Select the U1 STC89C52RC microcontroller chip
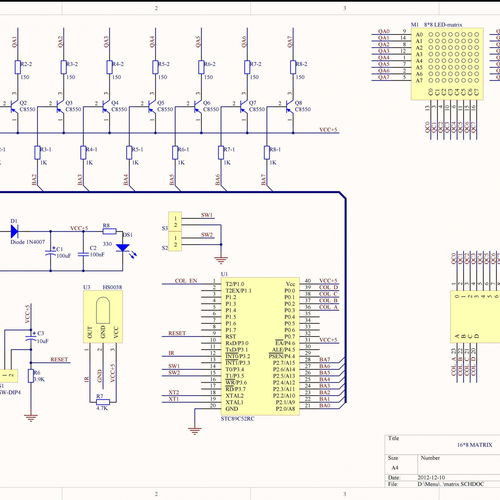Screen dimensions: 500x500 260,346
